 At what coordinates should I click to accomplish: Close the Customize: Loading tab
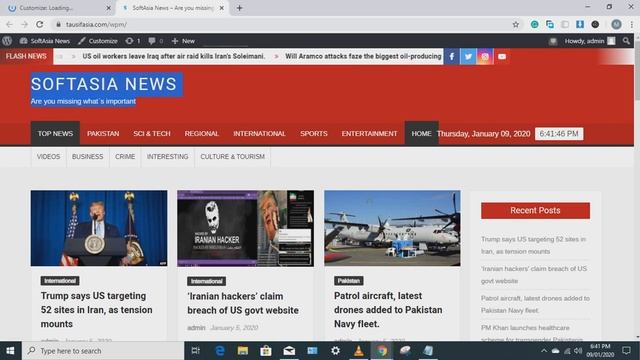[x=109, y=8]
